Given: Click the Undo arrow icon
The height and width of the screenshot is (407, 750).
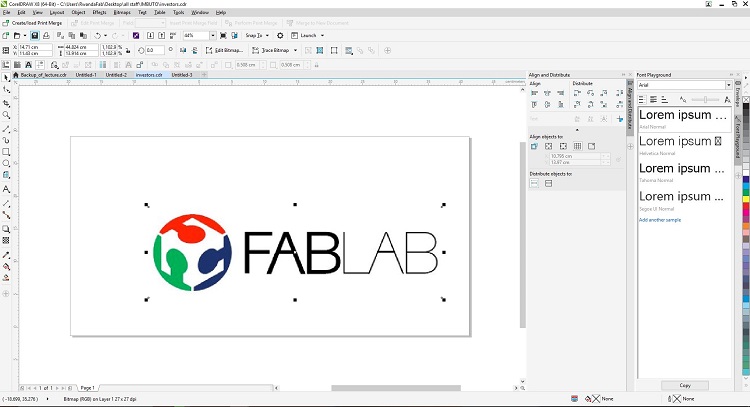Looking at the screenshot, I should pos(98,35).
